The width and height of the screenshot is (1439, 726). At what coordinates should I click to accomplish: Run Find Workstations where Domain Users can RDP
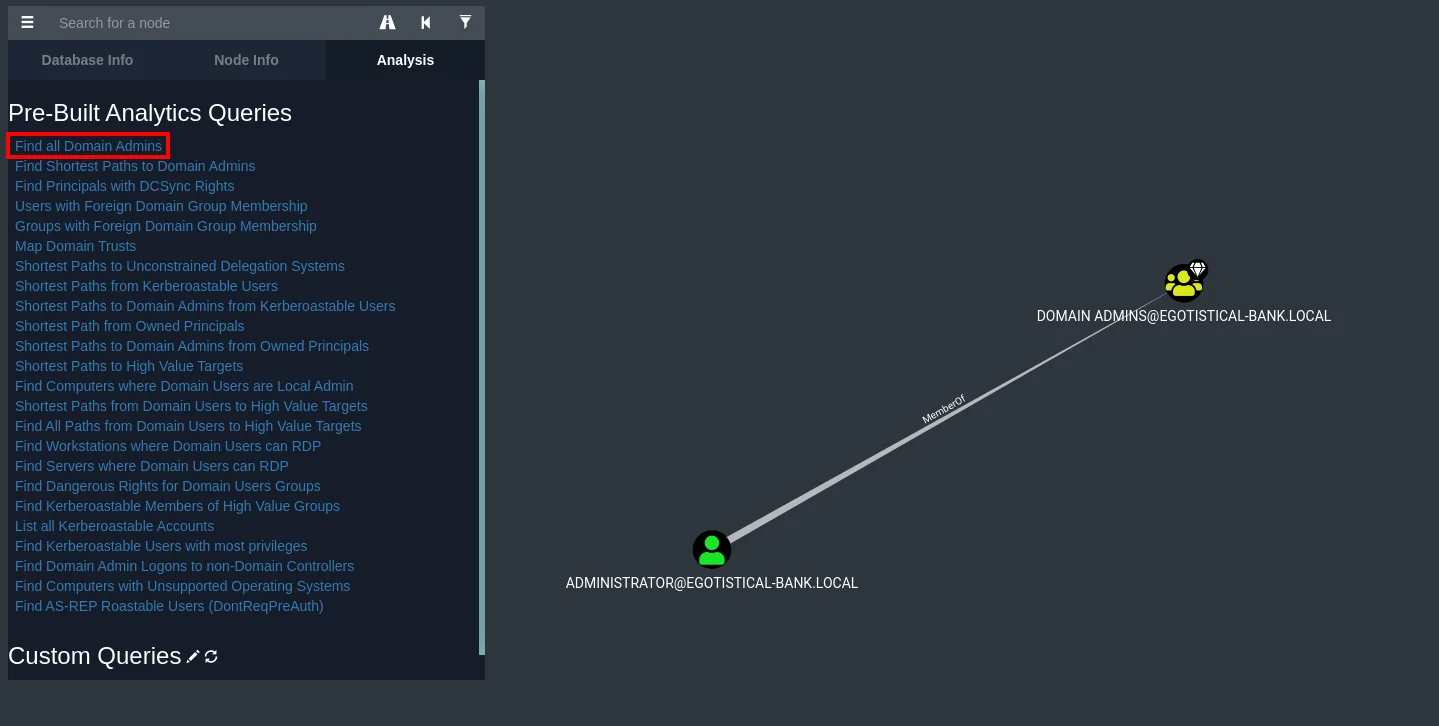coord(168,446)
